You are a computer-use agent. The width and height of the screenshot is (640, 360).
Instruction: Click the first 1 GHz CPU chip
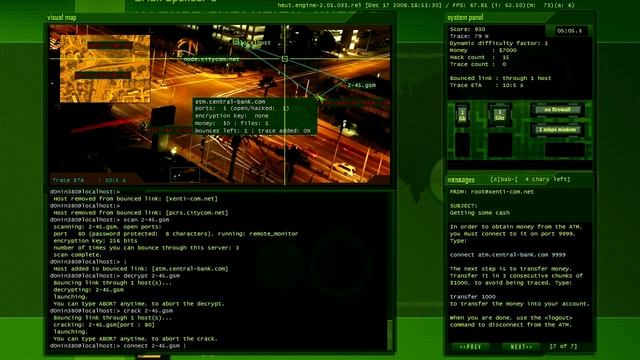pos(462,115)
